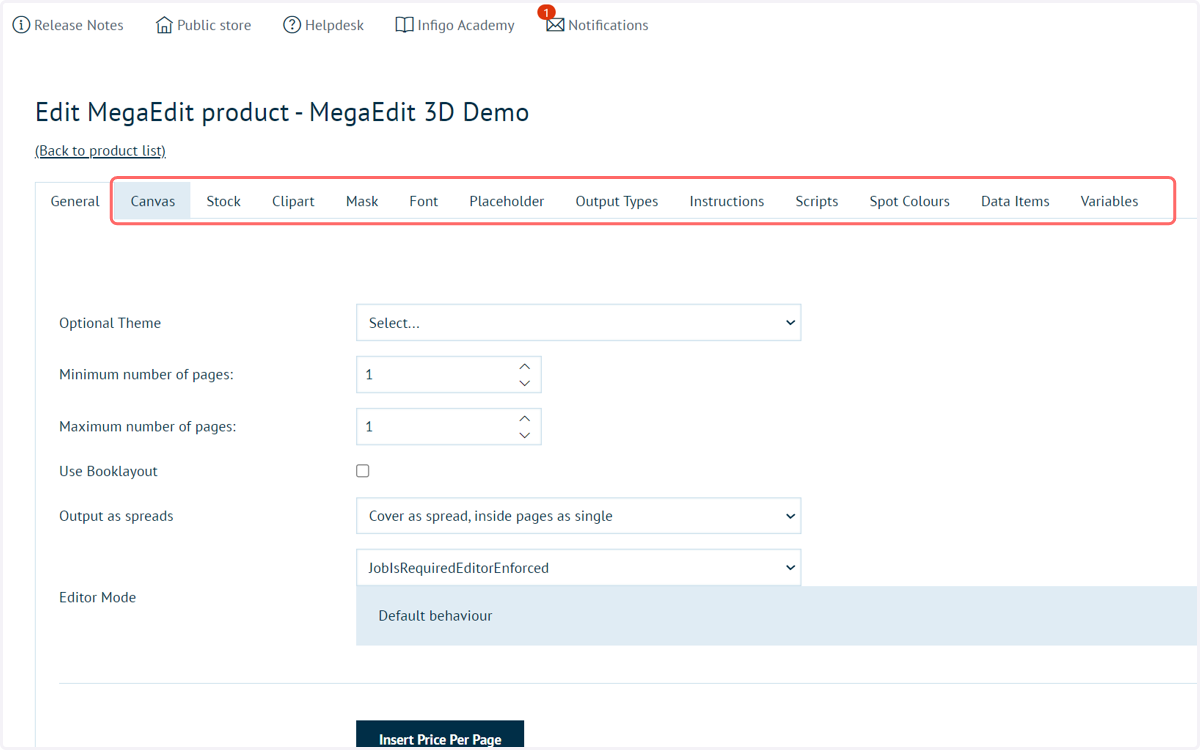Expand the Output as spreads dropdown

pos(579,516)
